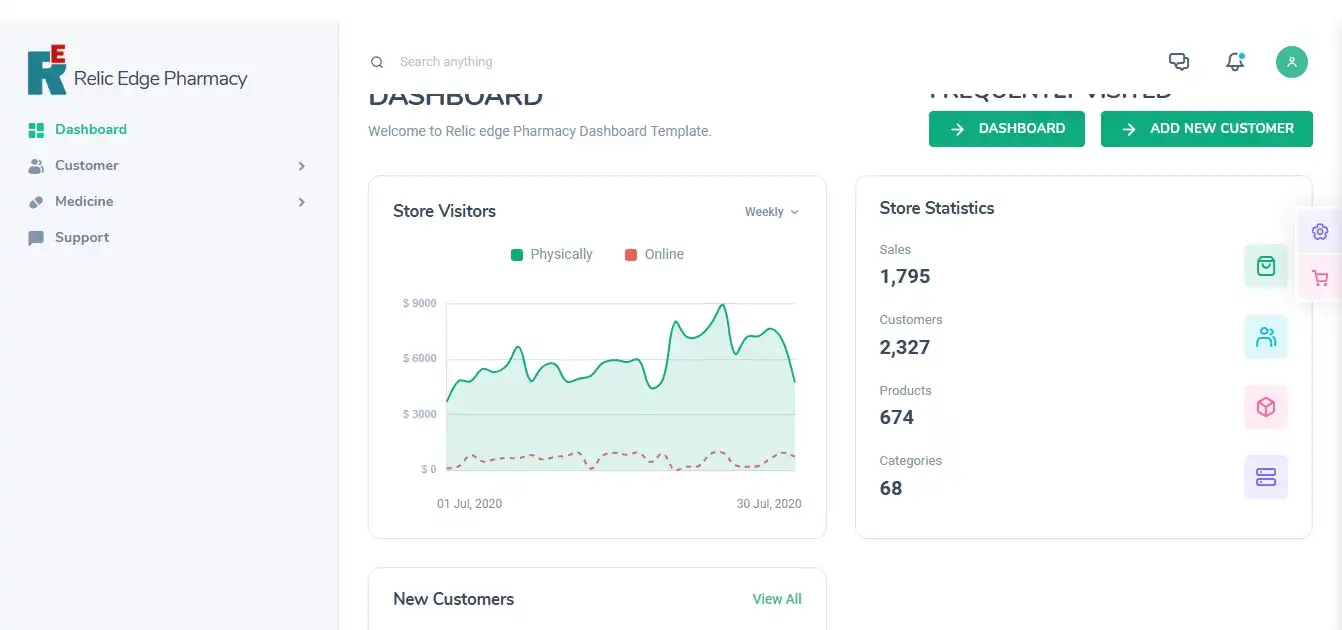
Task: Click the Customers people icon
Action: pyautogui.click(x=1266, y=337)
